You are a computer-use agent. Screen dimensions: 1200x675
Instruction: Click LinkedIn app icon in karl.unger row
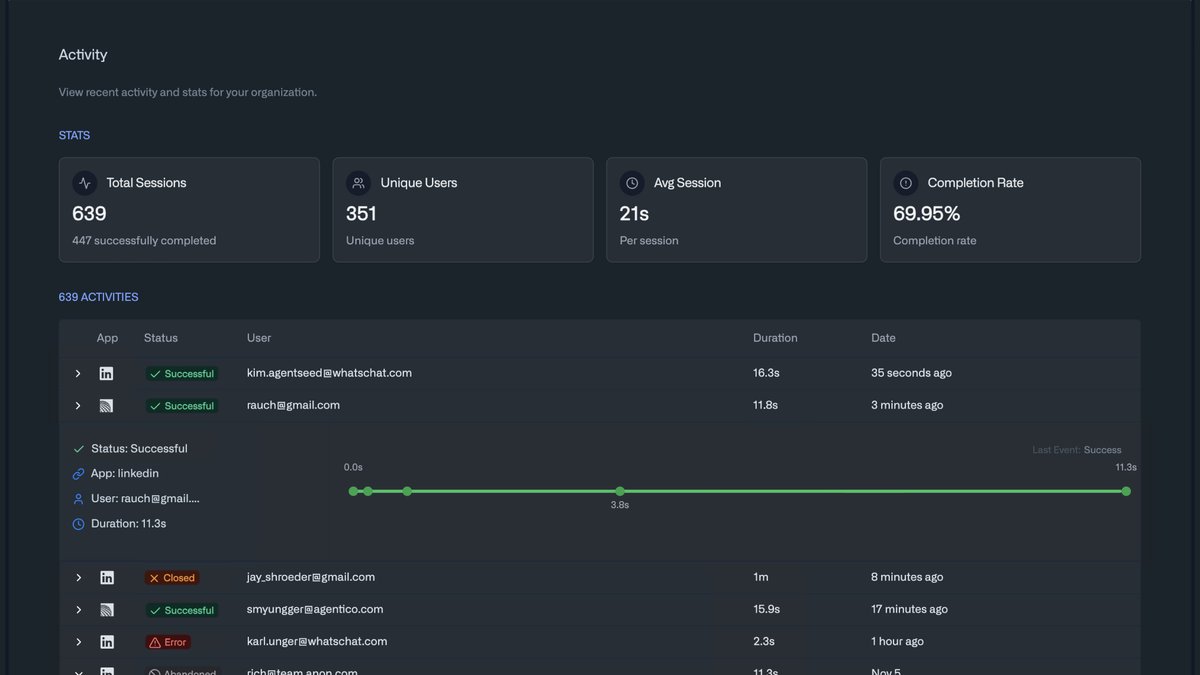[x=107, y=641]
